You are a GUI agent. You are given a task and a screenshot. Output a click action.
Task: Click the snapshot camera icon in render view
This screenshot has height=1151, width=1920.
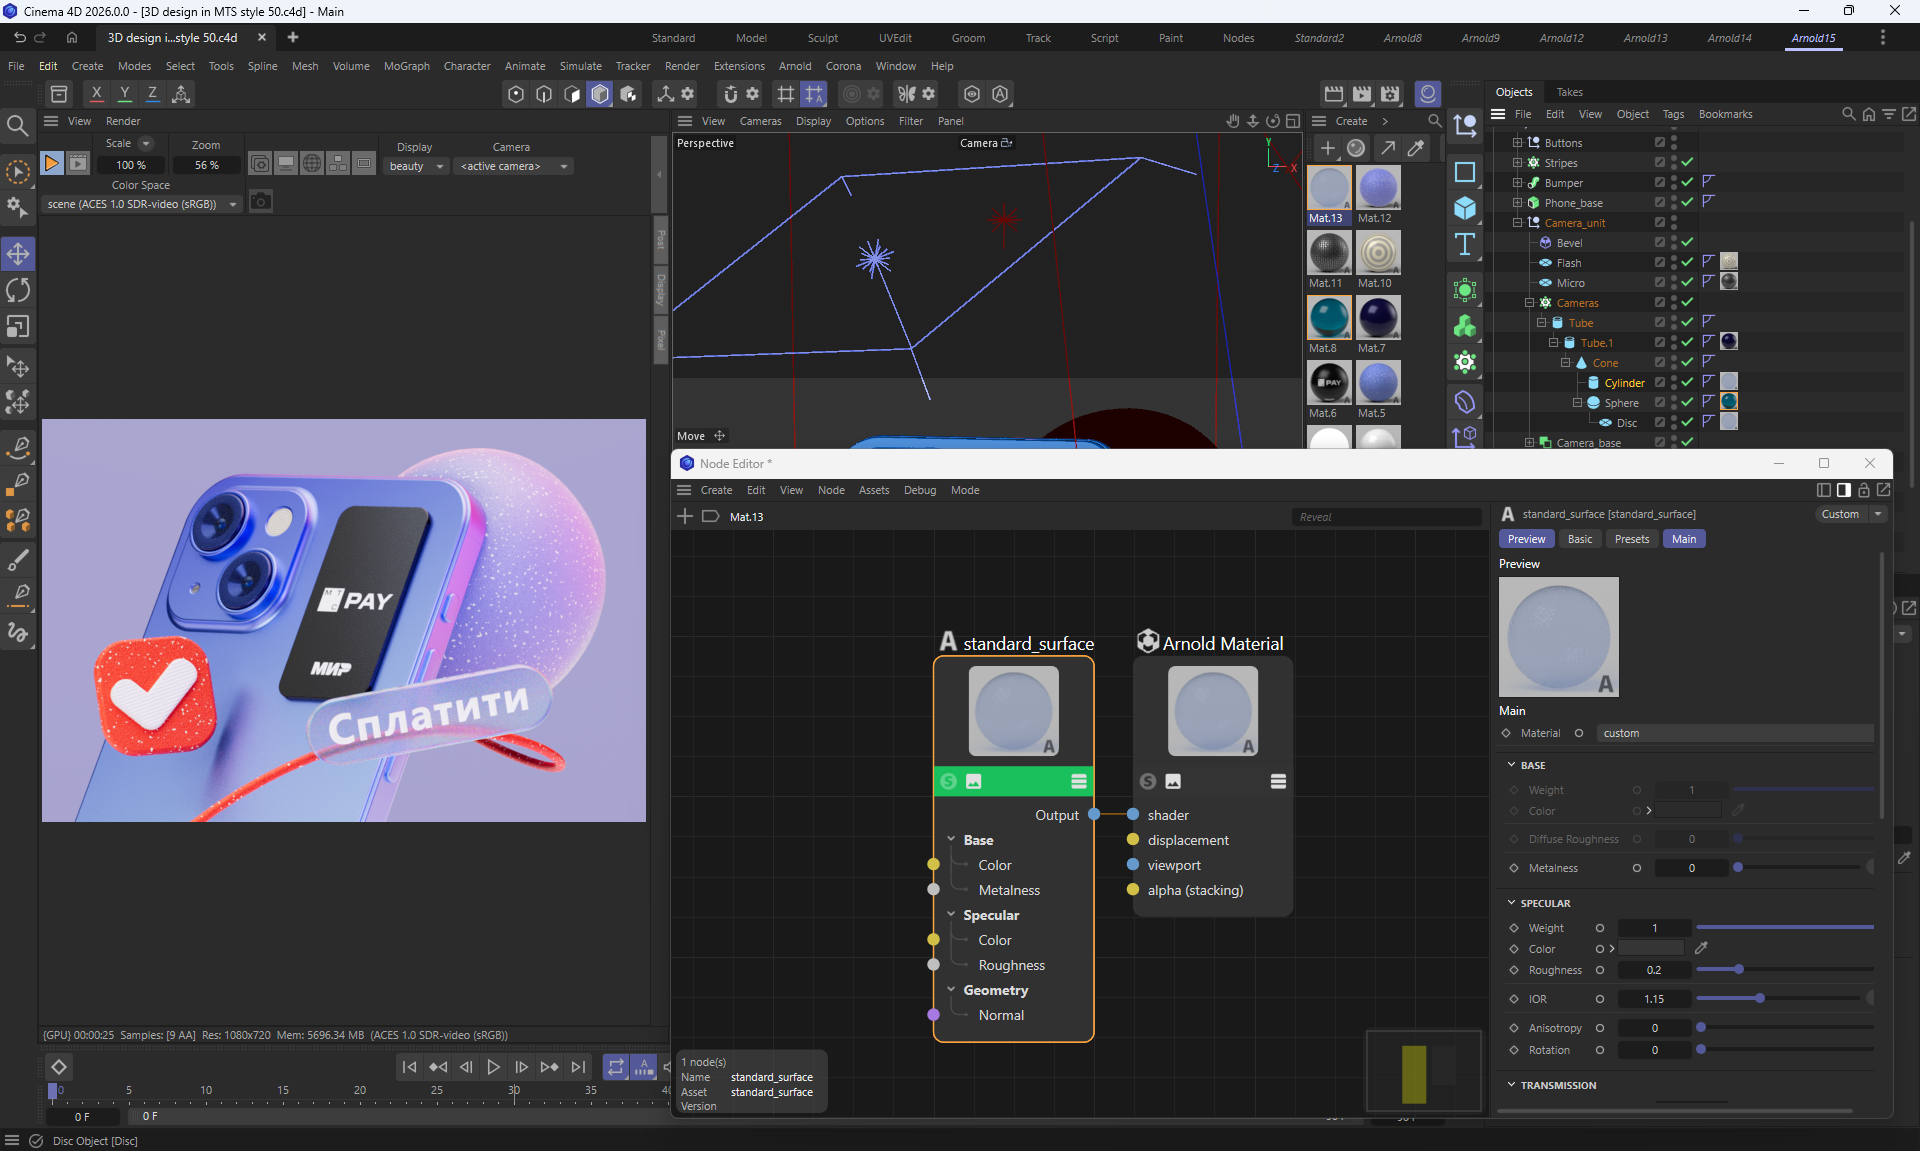point(260,202)
